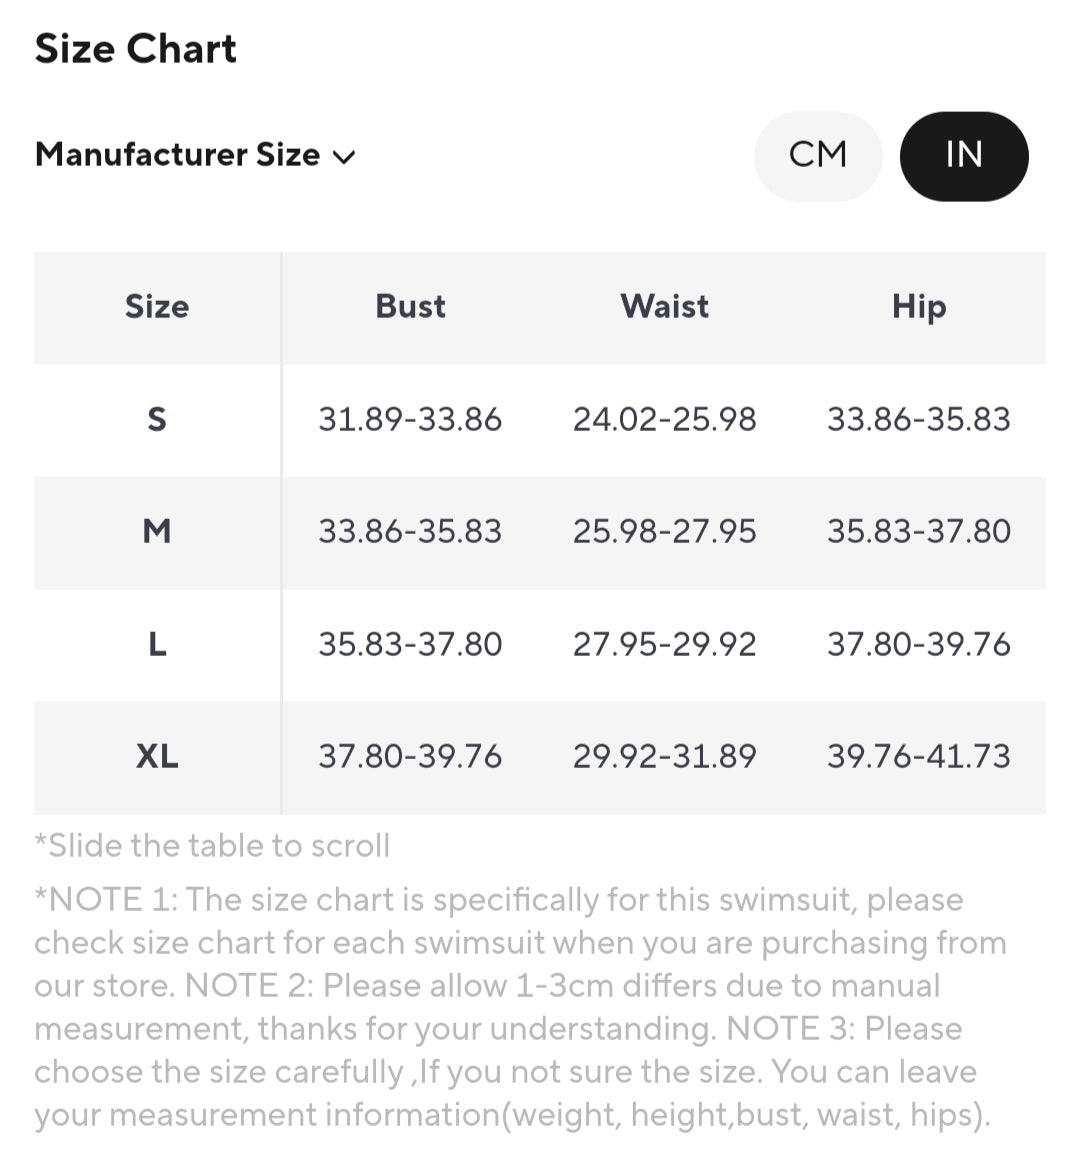The height and width of the screenshot is (1167, 1080).
Task: Switch units to CM
Action: point(818,156)
